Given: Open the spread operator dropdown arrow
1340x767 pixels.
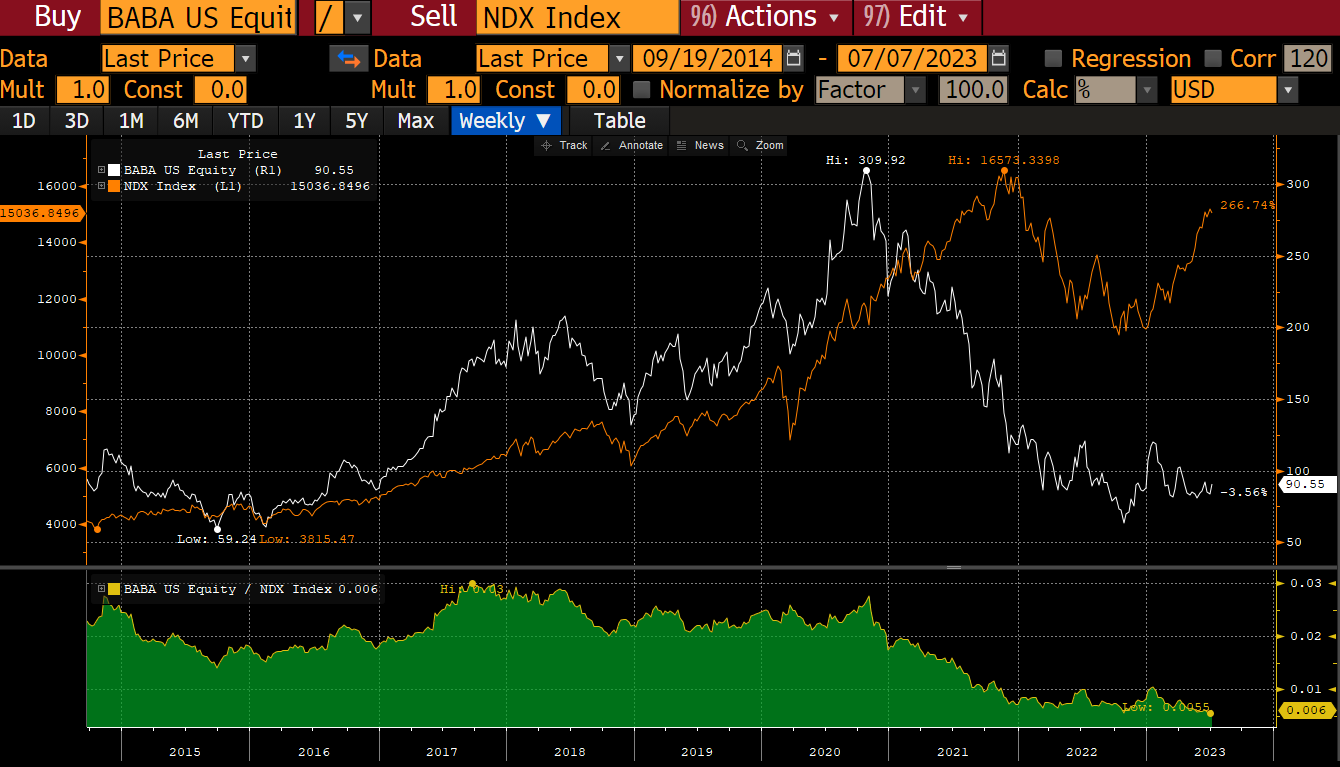Looking at the screenshot, I should pos(358,17).
